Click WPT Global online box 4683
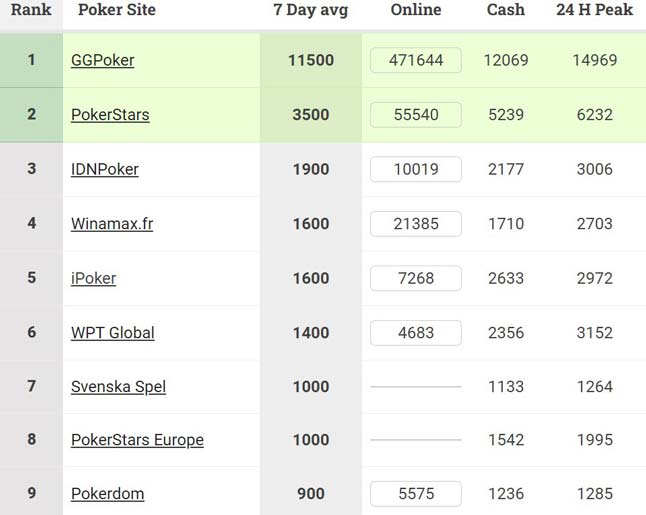Image resolution: width=646 pixels, height=515 pixels. point(416,332)
